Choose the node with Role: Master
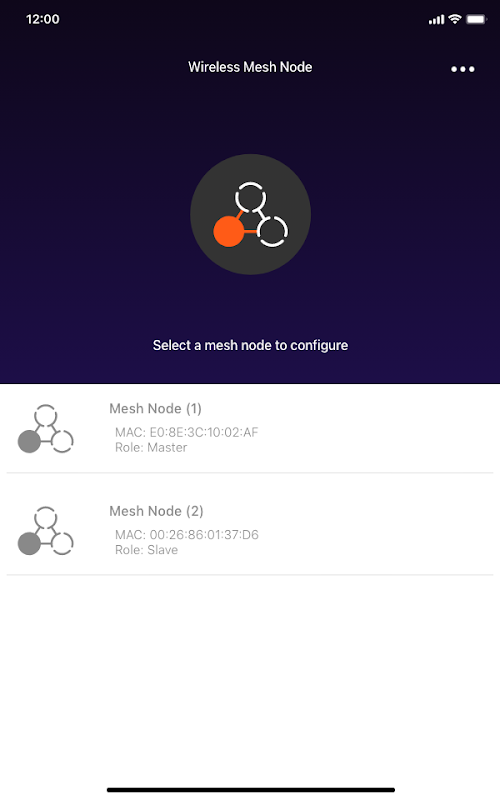 pos(250,429)
